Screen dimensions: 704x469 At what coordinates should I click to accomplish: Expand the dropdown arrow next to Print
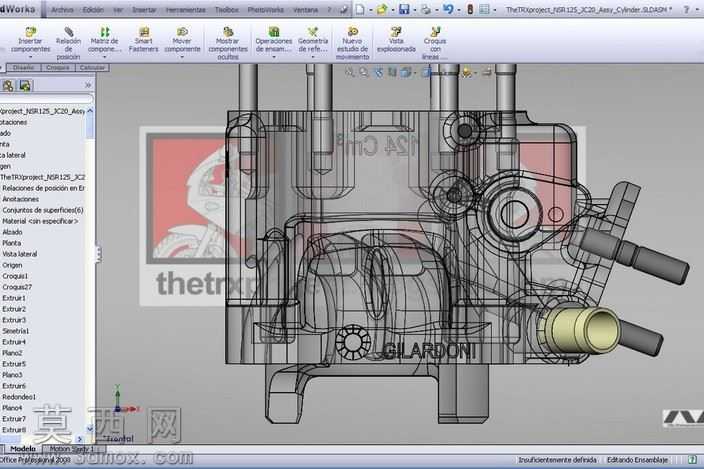[x=436, y=10]
